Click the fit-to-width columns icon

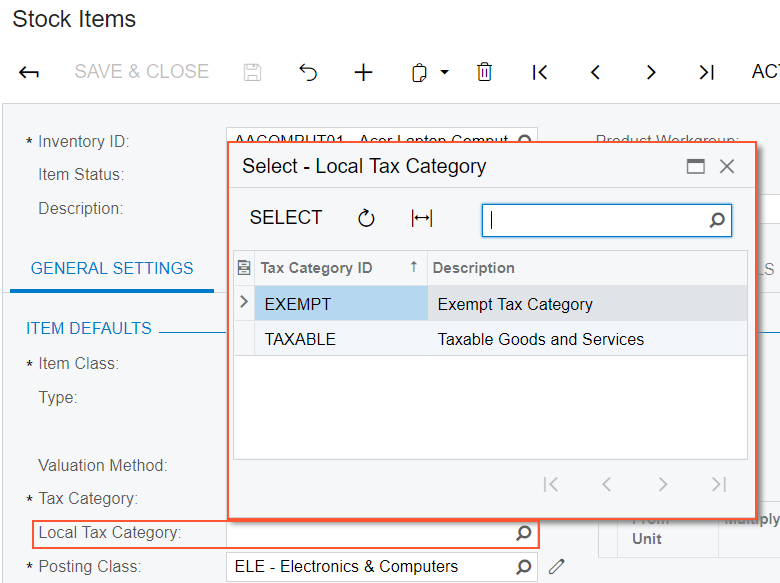422,218
